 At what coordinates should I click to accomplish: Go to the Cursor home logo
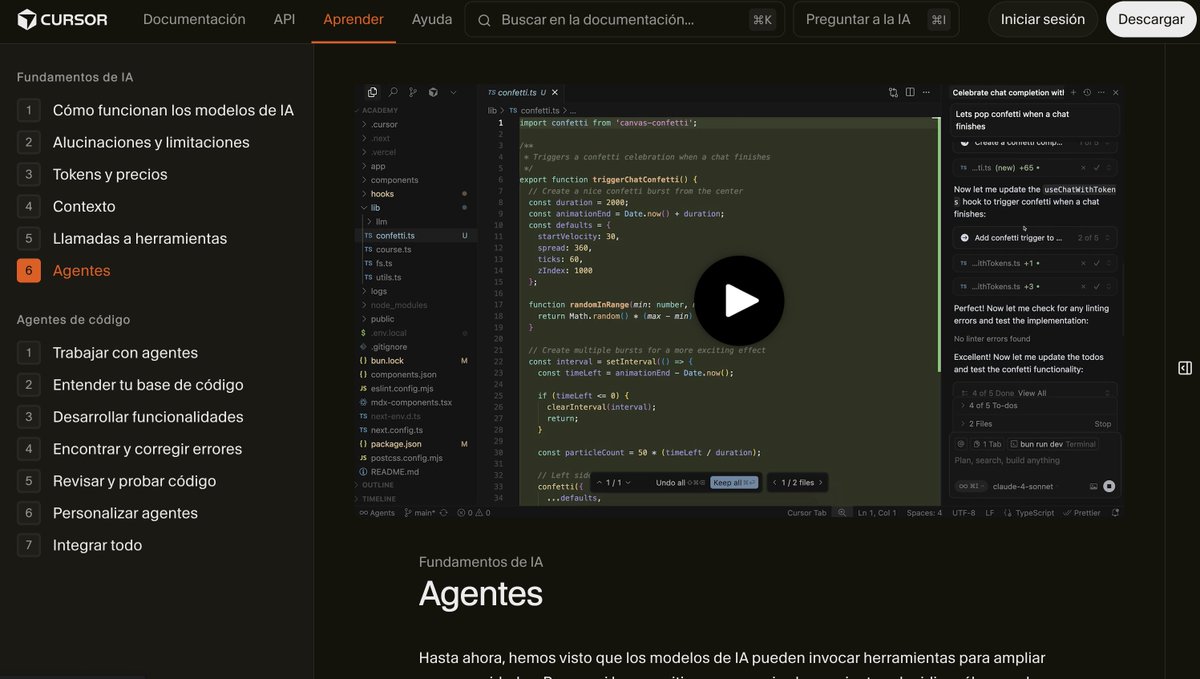[x=62, y=19]
